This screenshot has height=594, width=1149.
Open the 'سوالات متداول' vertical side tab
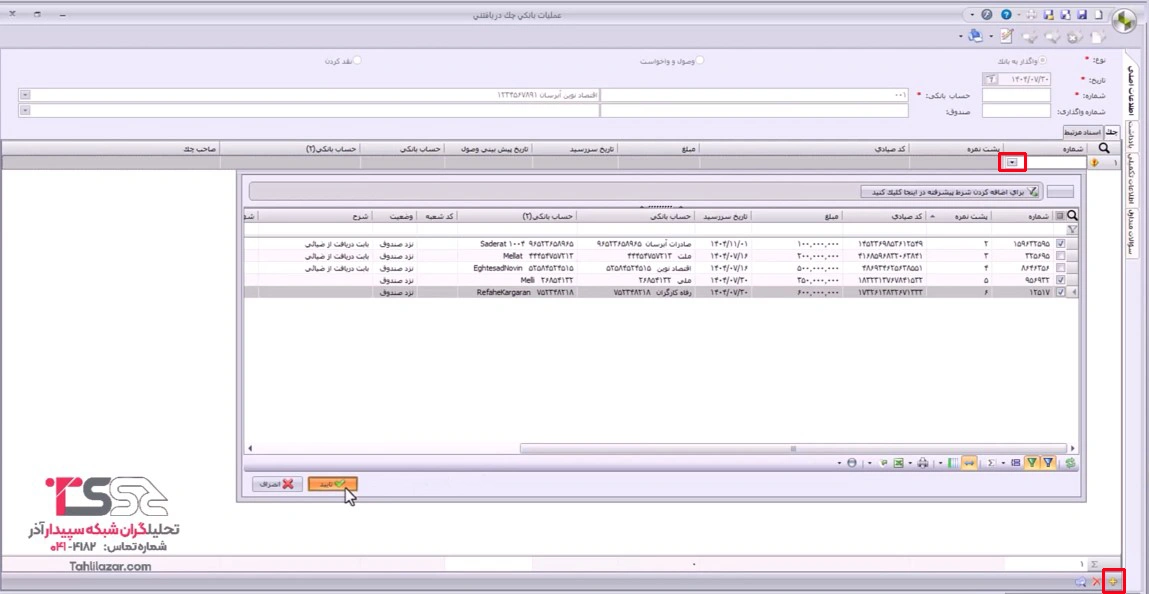coord(1131,233)
